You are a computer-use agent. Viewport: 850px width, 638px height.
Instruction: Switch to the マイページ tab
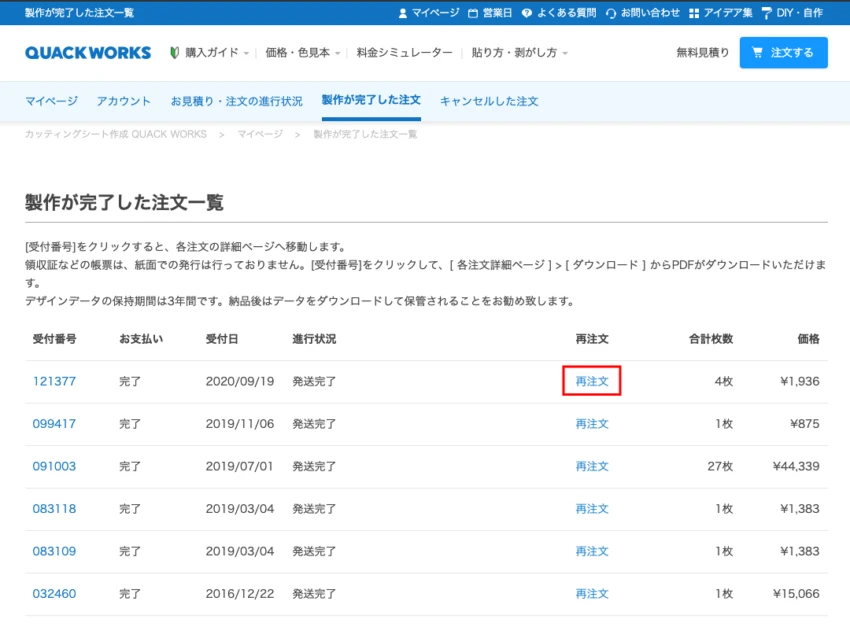[51, 101]
